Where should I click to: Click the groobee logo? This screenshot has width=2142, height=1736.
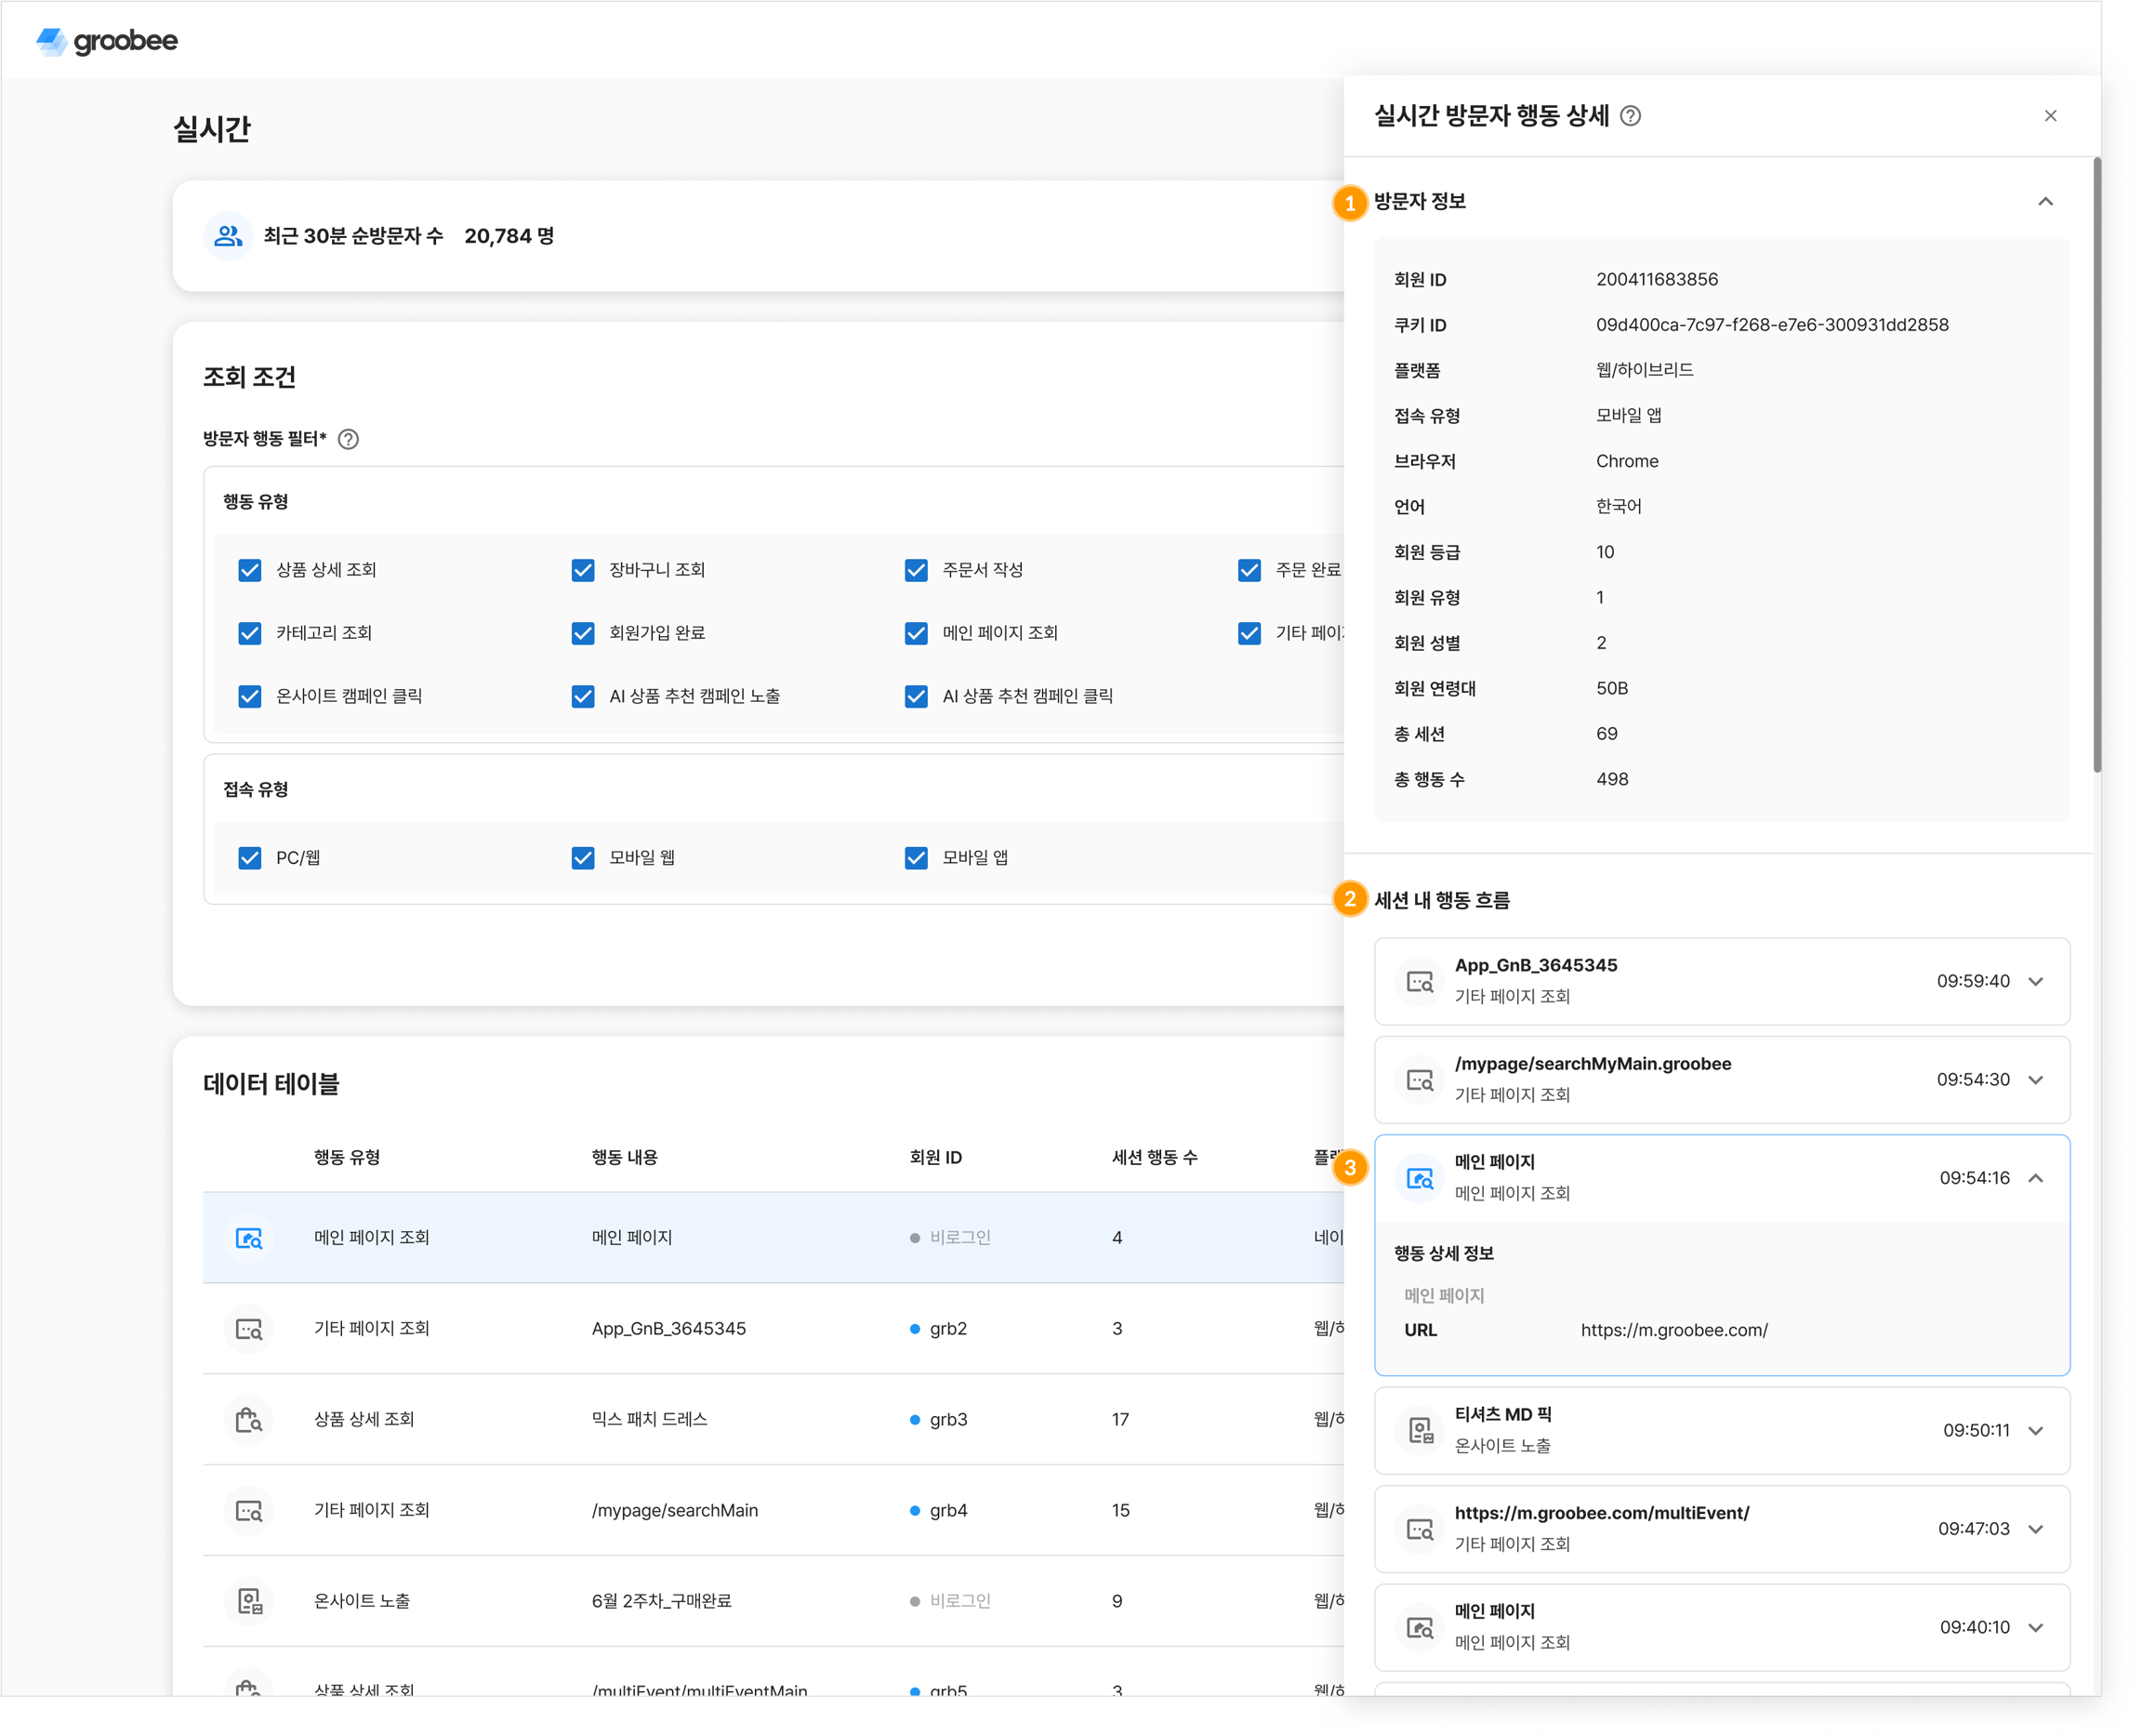point(107,41)
